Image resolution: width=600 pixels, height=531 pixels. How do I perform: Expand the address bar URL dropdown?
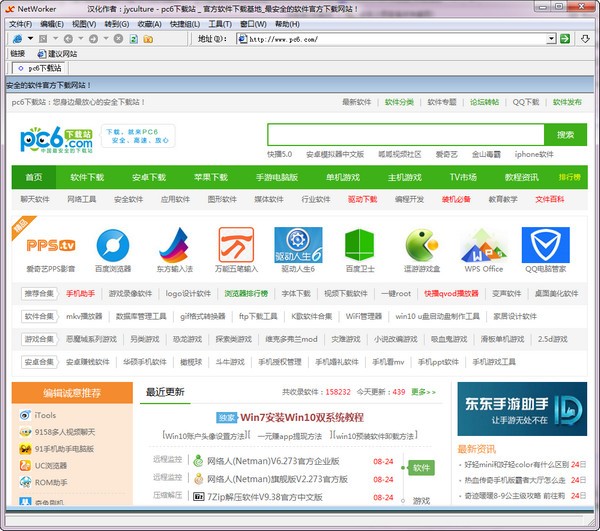click(551, 39)
